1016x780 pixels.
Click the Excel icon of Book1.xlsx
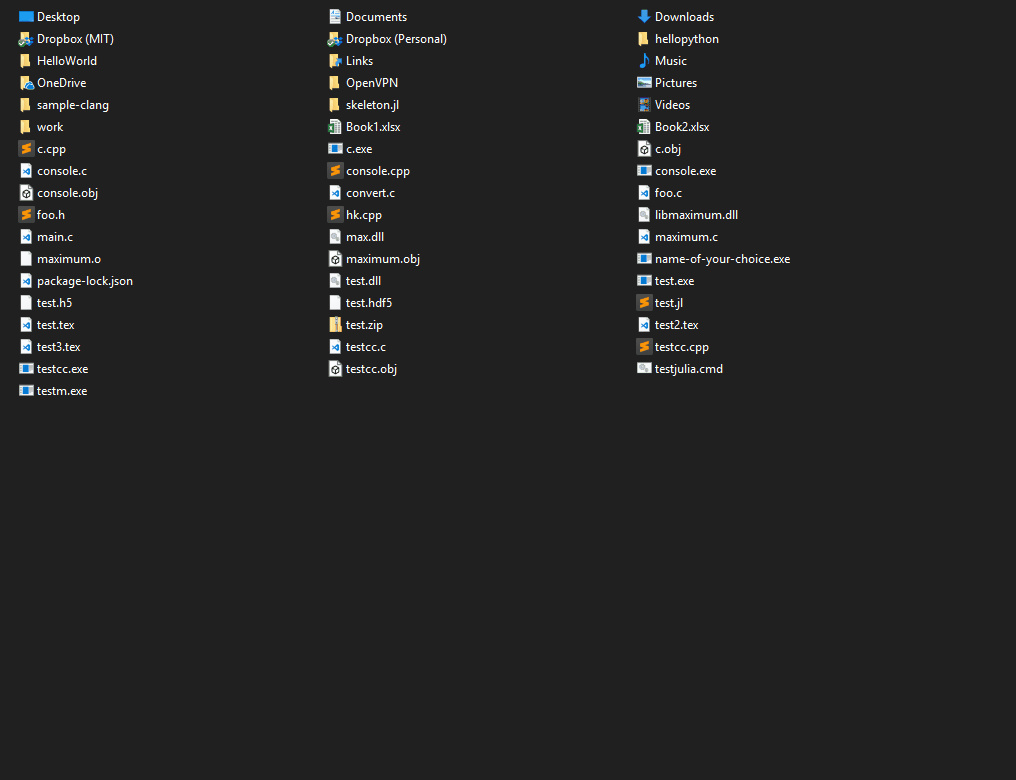[335, 127]
